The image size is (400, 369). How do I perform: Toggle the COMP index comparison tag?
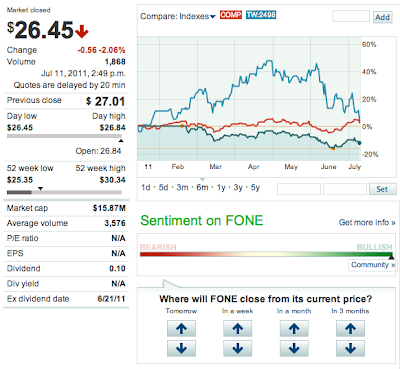[x=231, y=15]
